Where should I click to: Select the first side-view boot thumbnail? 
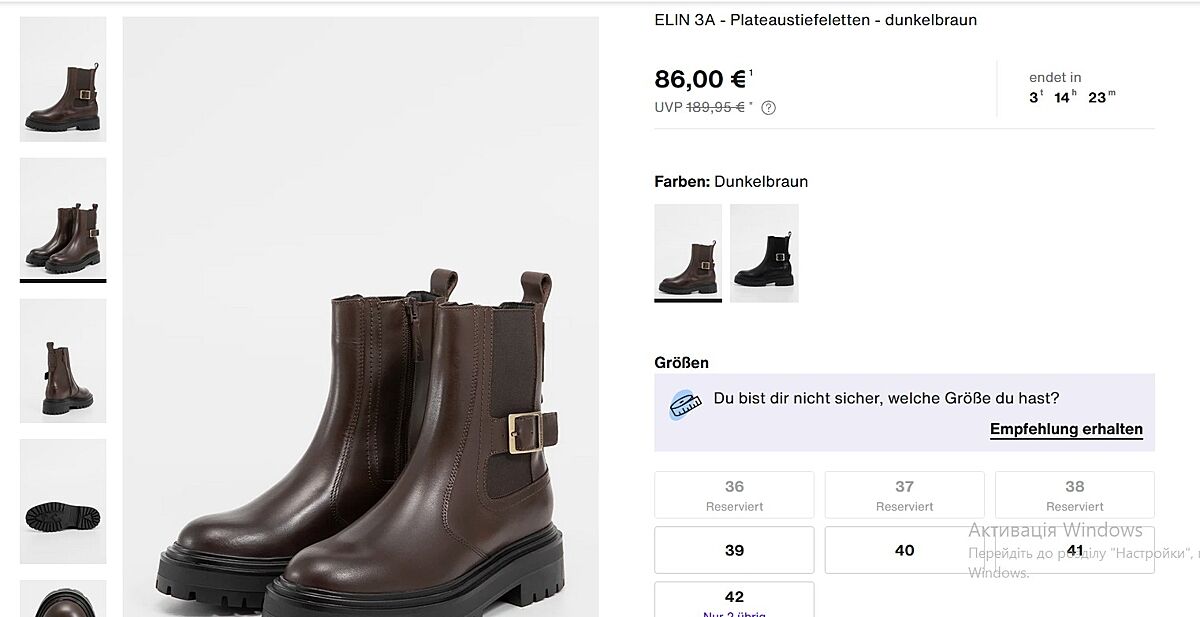[63, 79]
